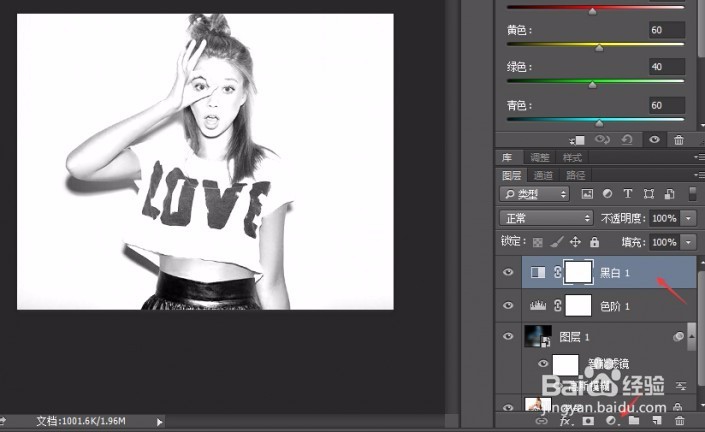
Task: Hide the bottom background layer
Action: (508, 407)
